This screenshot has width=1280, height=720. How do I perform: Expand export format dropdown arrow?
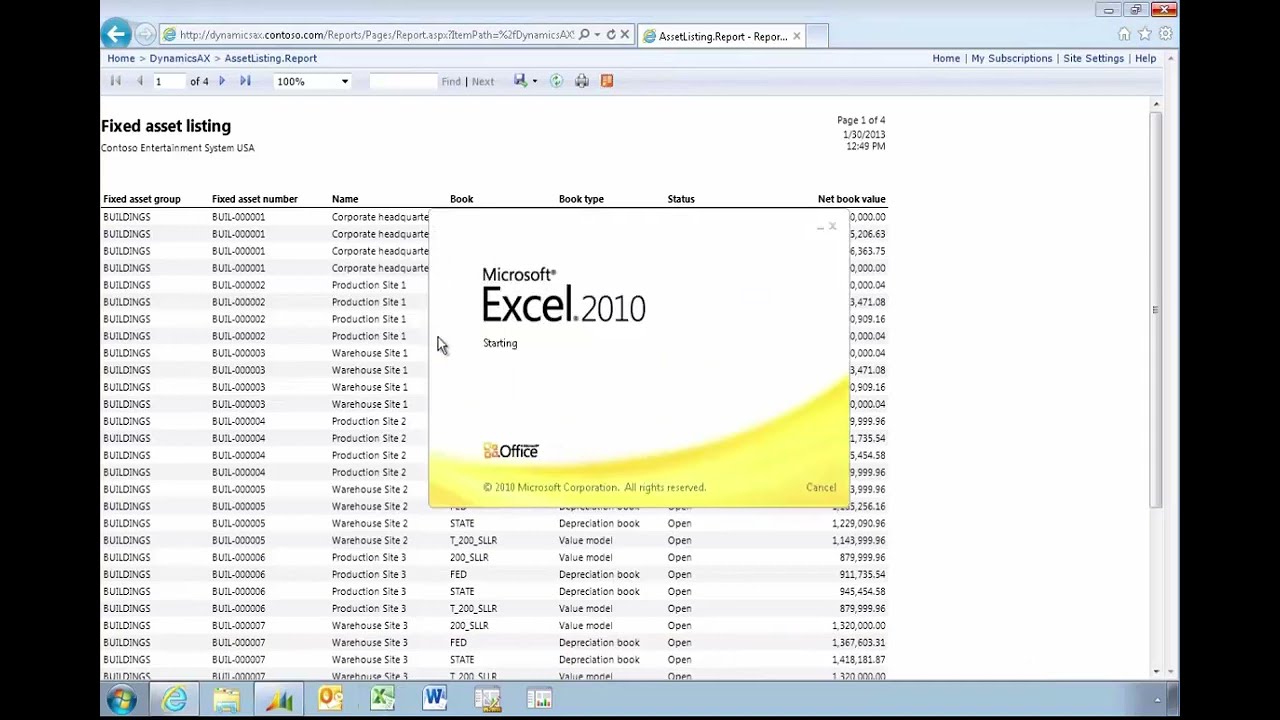pyautogui.click(x=535, y=81)
